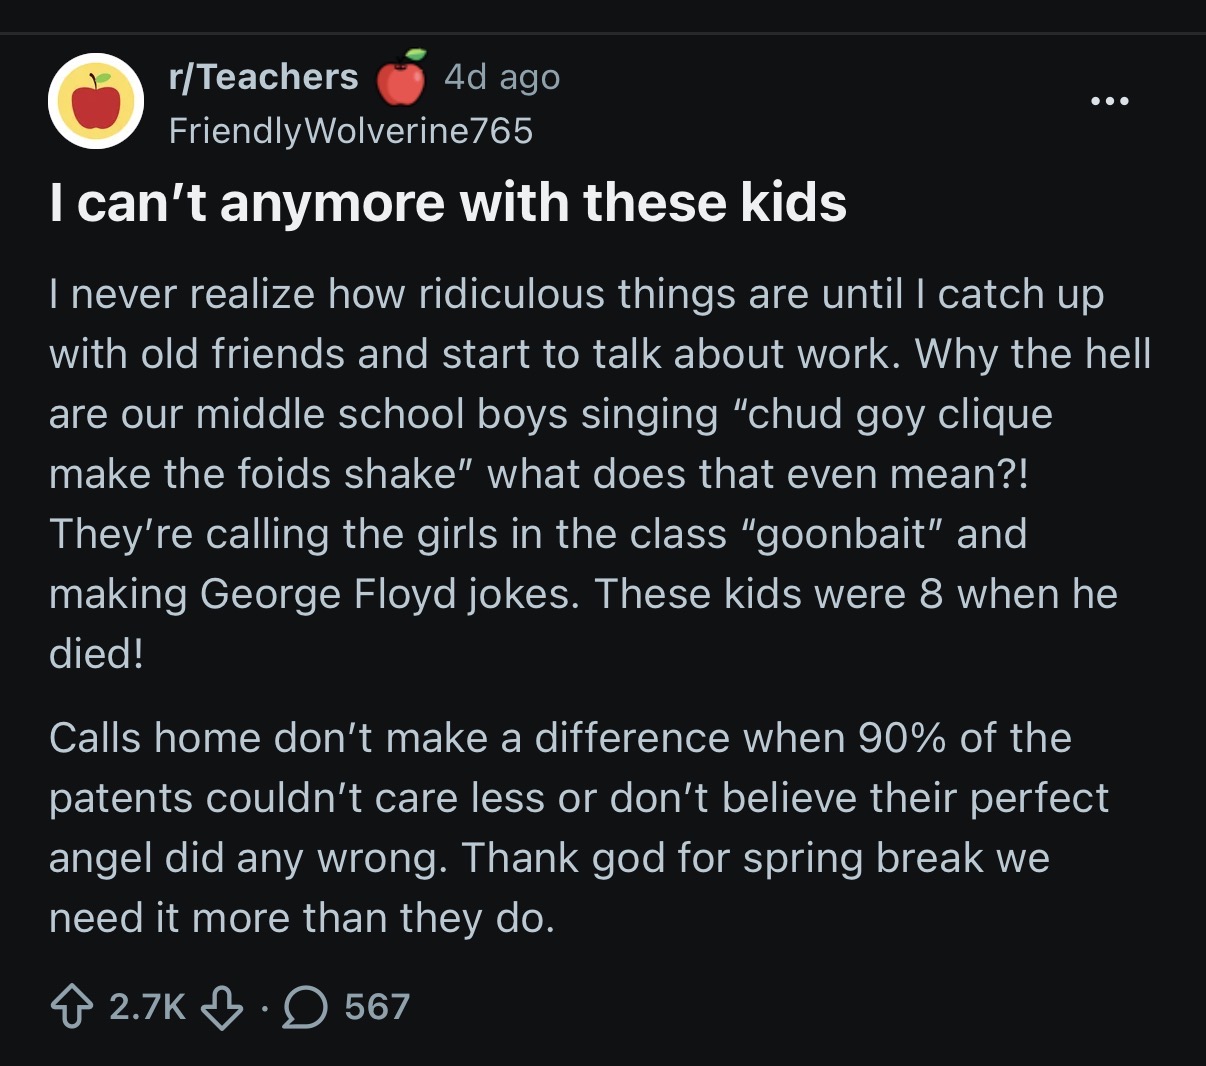
Task: Click the small apple emoji beside r/Teachers
Action: (402, 77)
